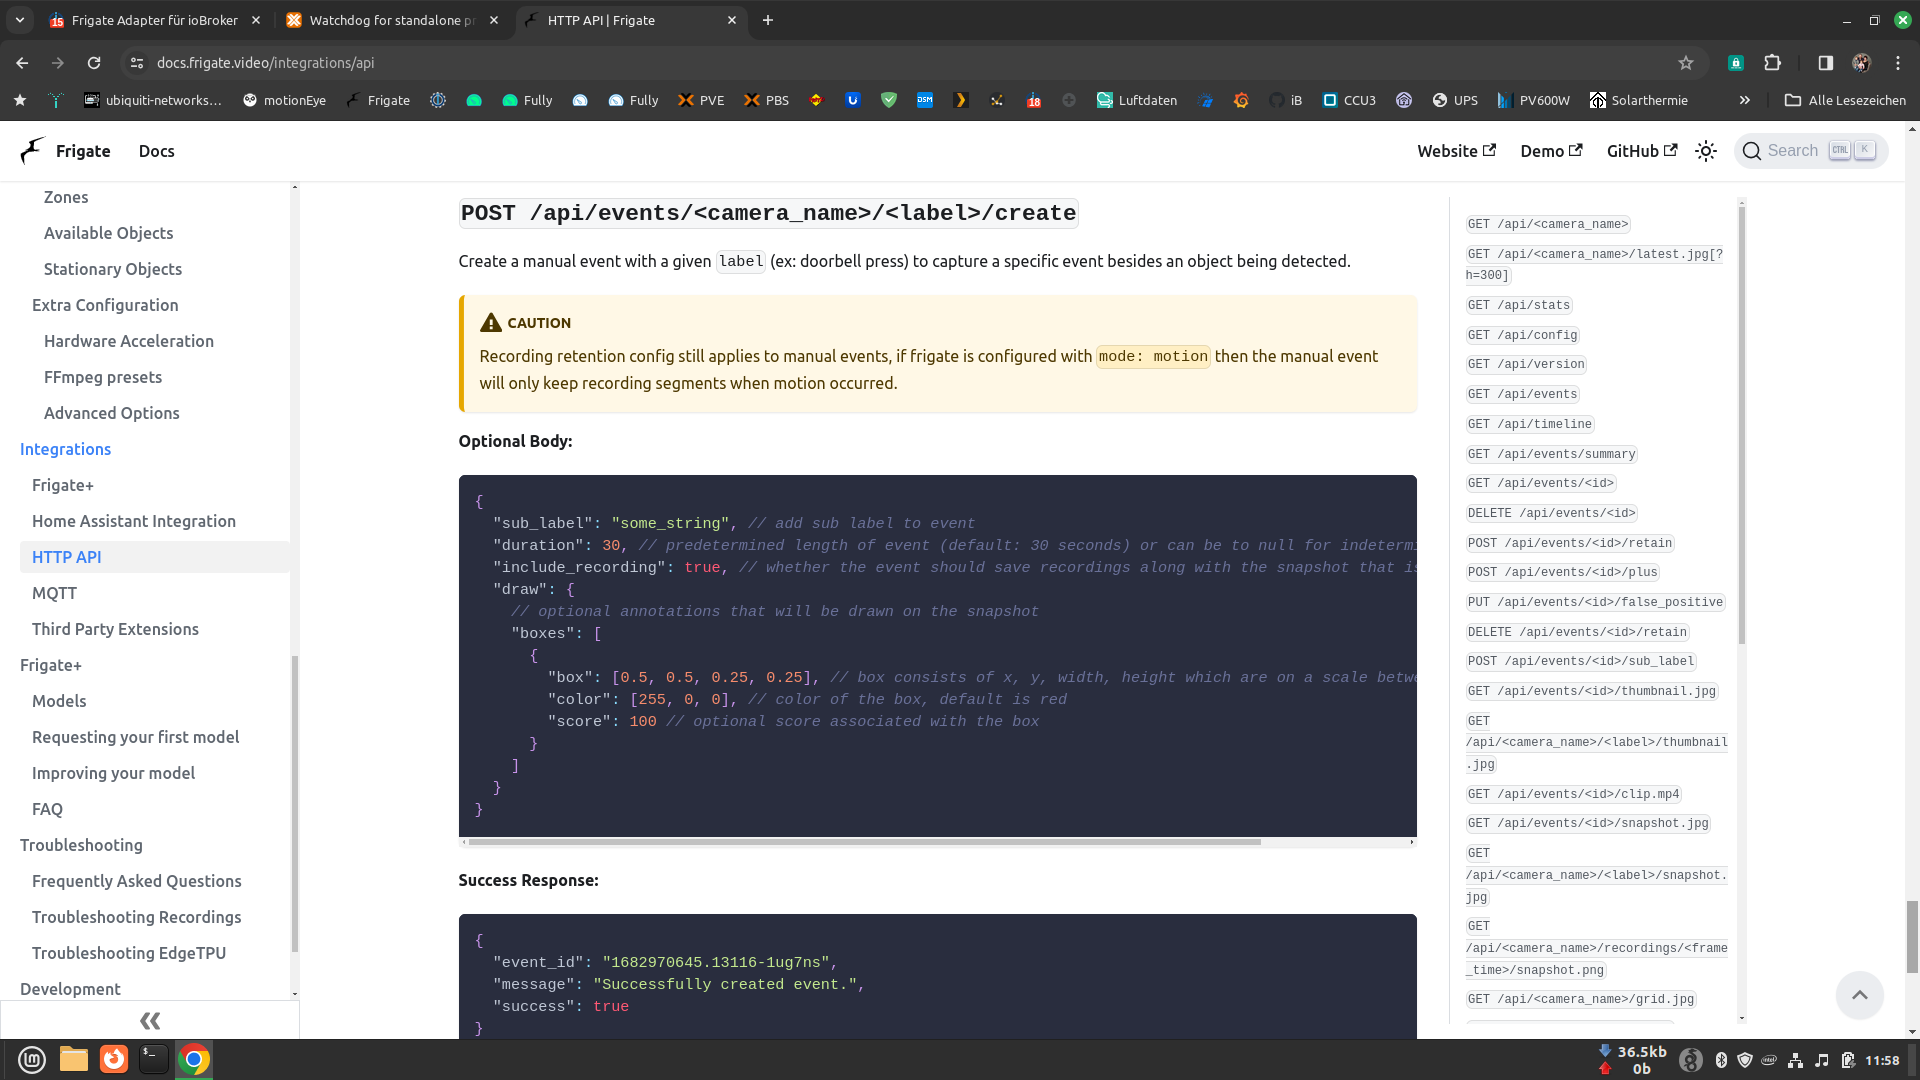Open Chrome three-dot menu

click(1898, 62)
